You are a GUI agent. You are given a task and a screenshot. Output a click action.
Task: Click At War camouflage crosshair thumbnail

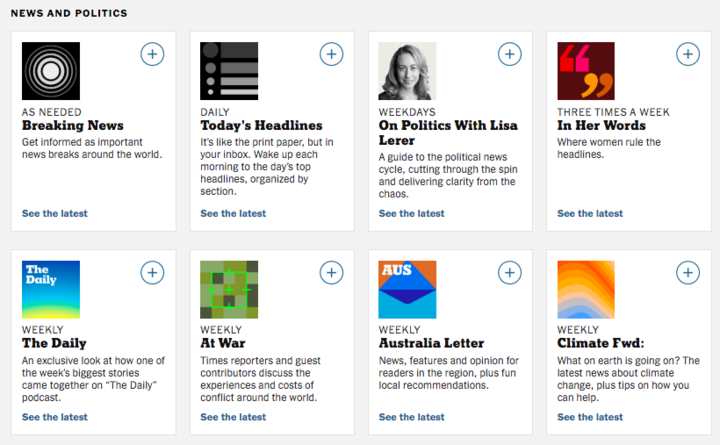click(229, 290)
